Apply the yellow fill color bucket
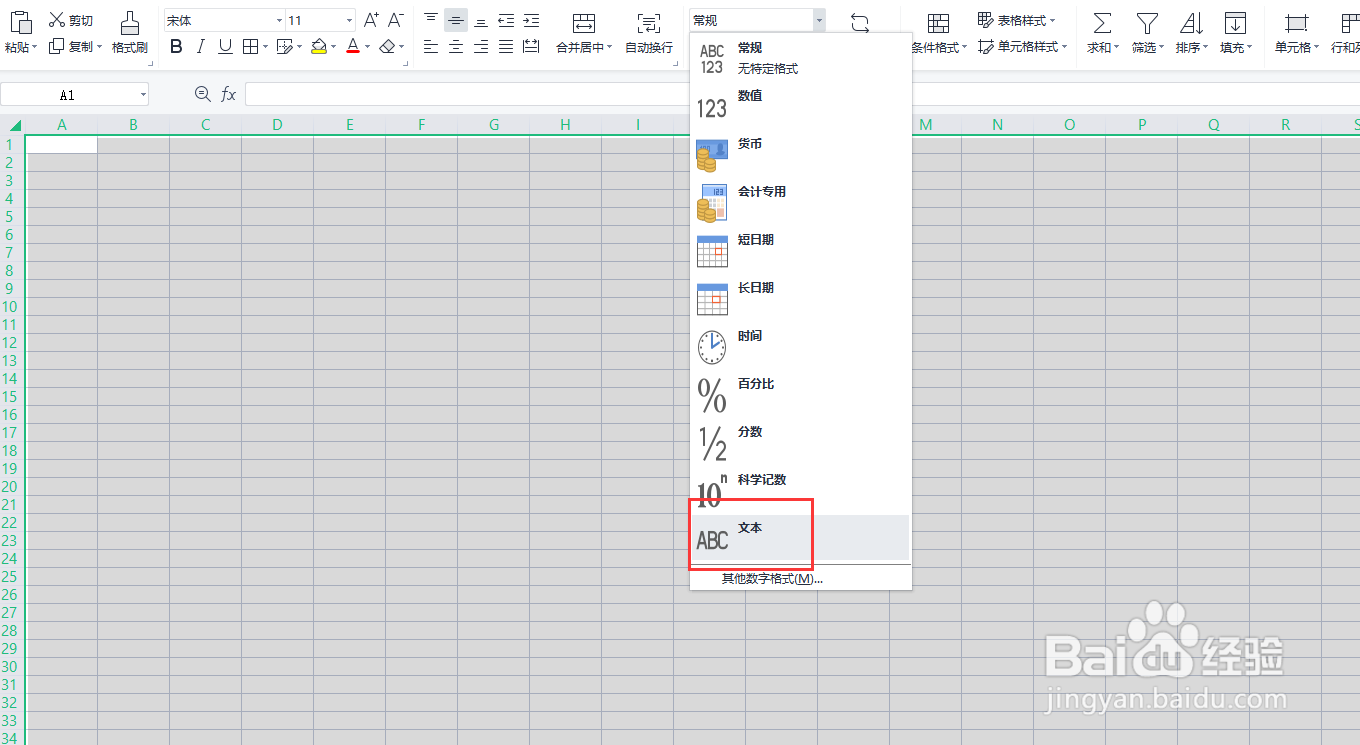This screenshot has height=745, width=1360. tap(318, 46)
